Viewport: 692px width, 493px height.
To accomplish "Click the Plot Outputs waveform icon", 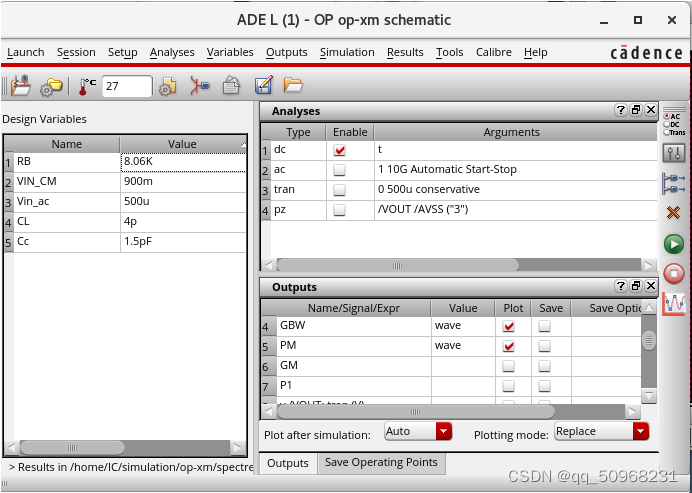I will point(674,302).
